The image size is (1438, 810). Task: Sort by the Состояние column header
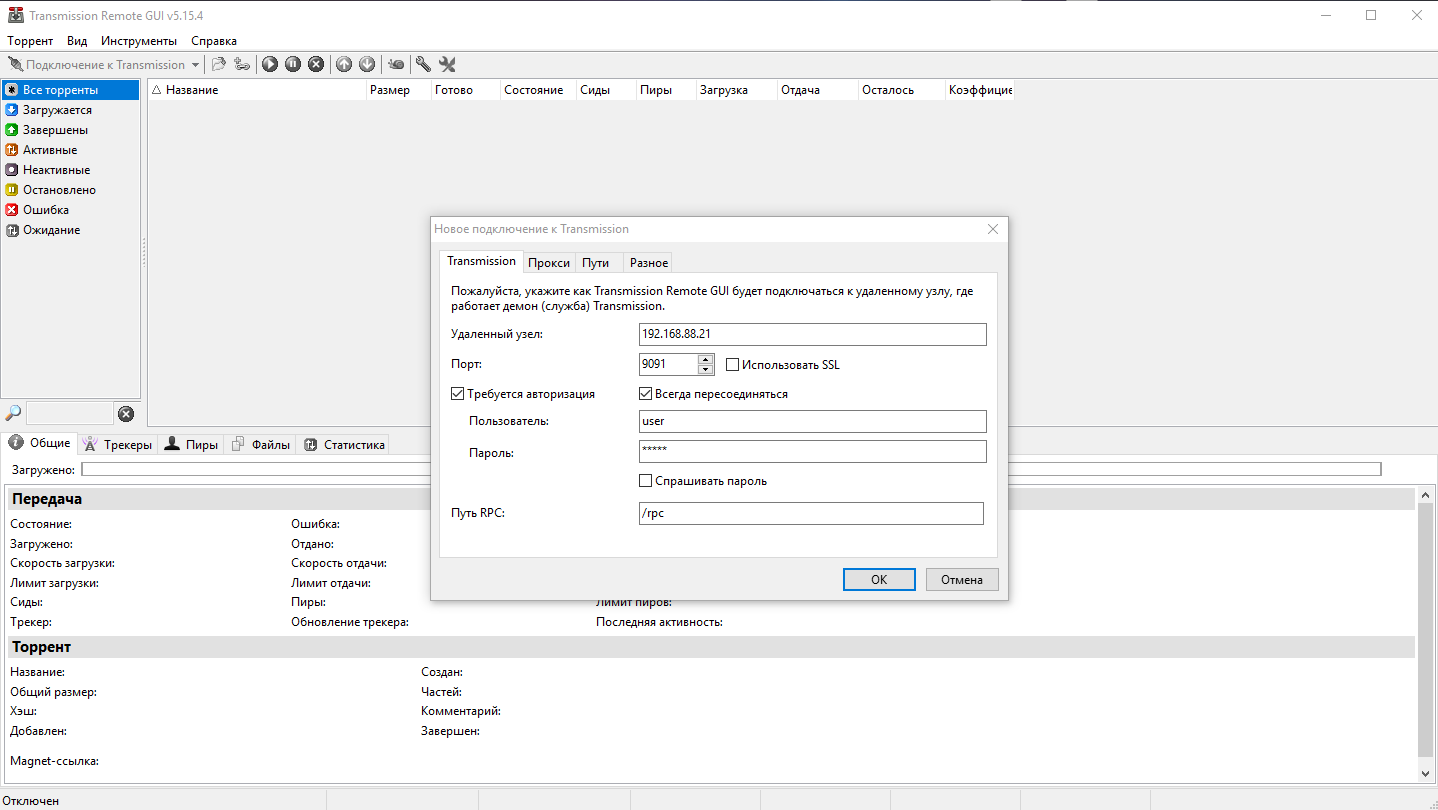coord(539,90)
